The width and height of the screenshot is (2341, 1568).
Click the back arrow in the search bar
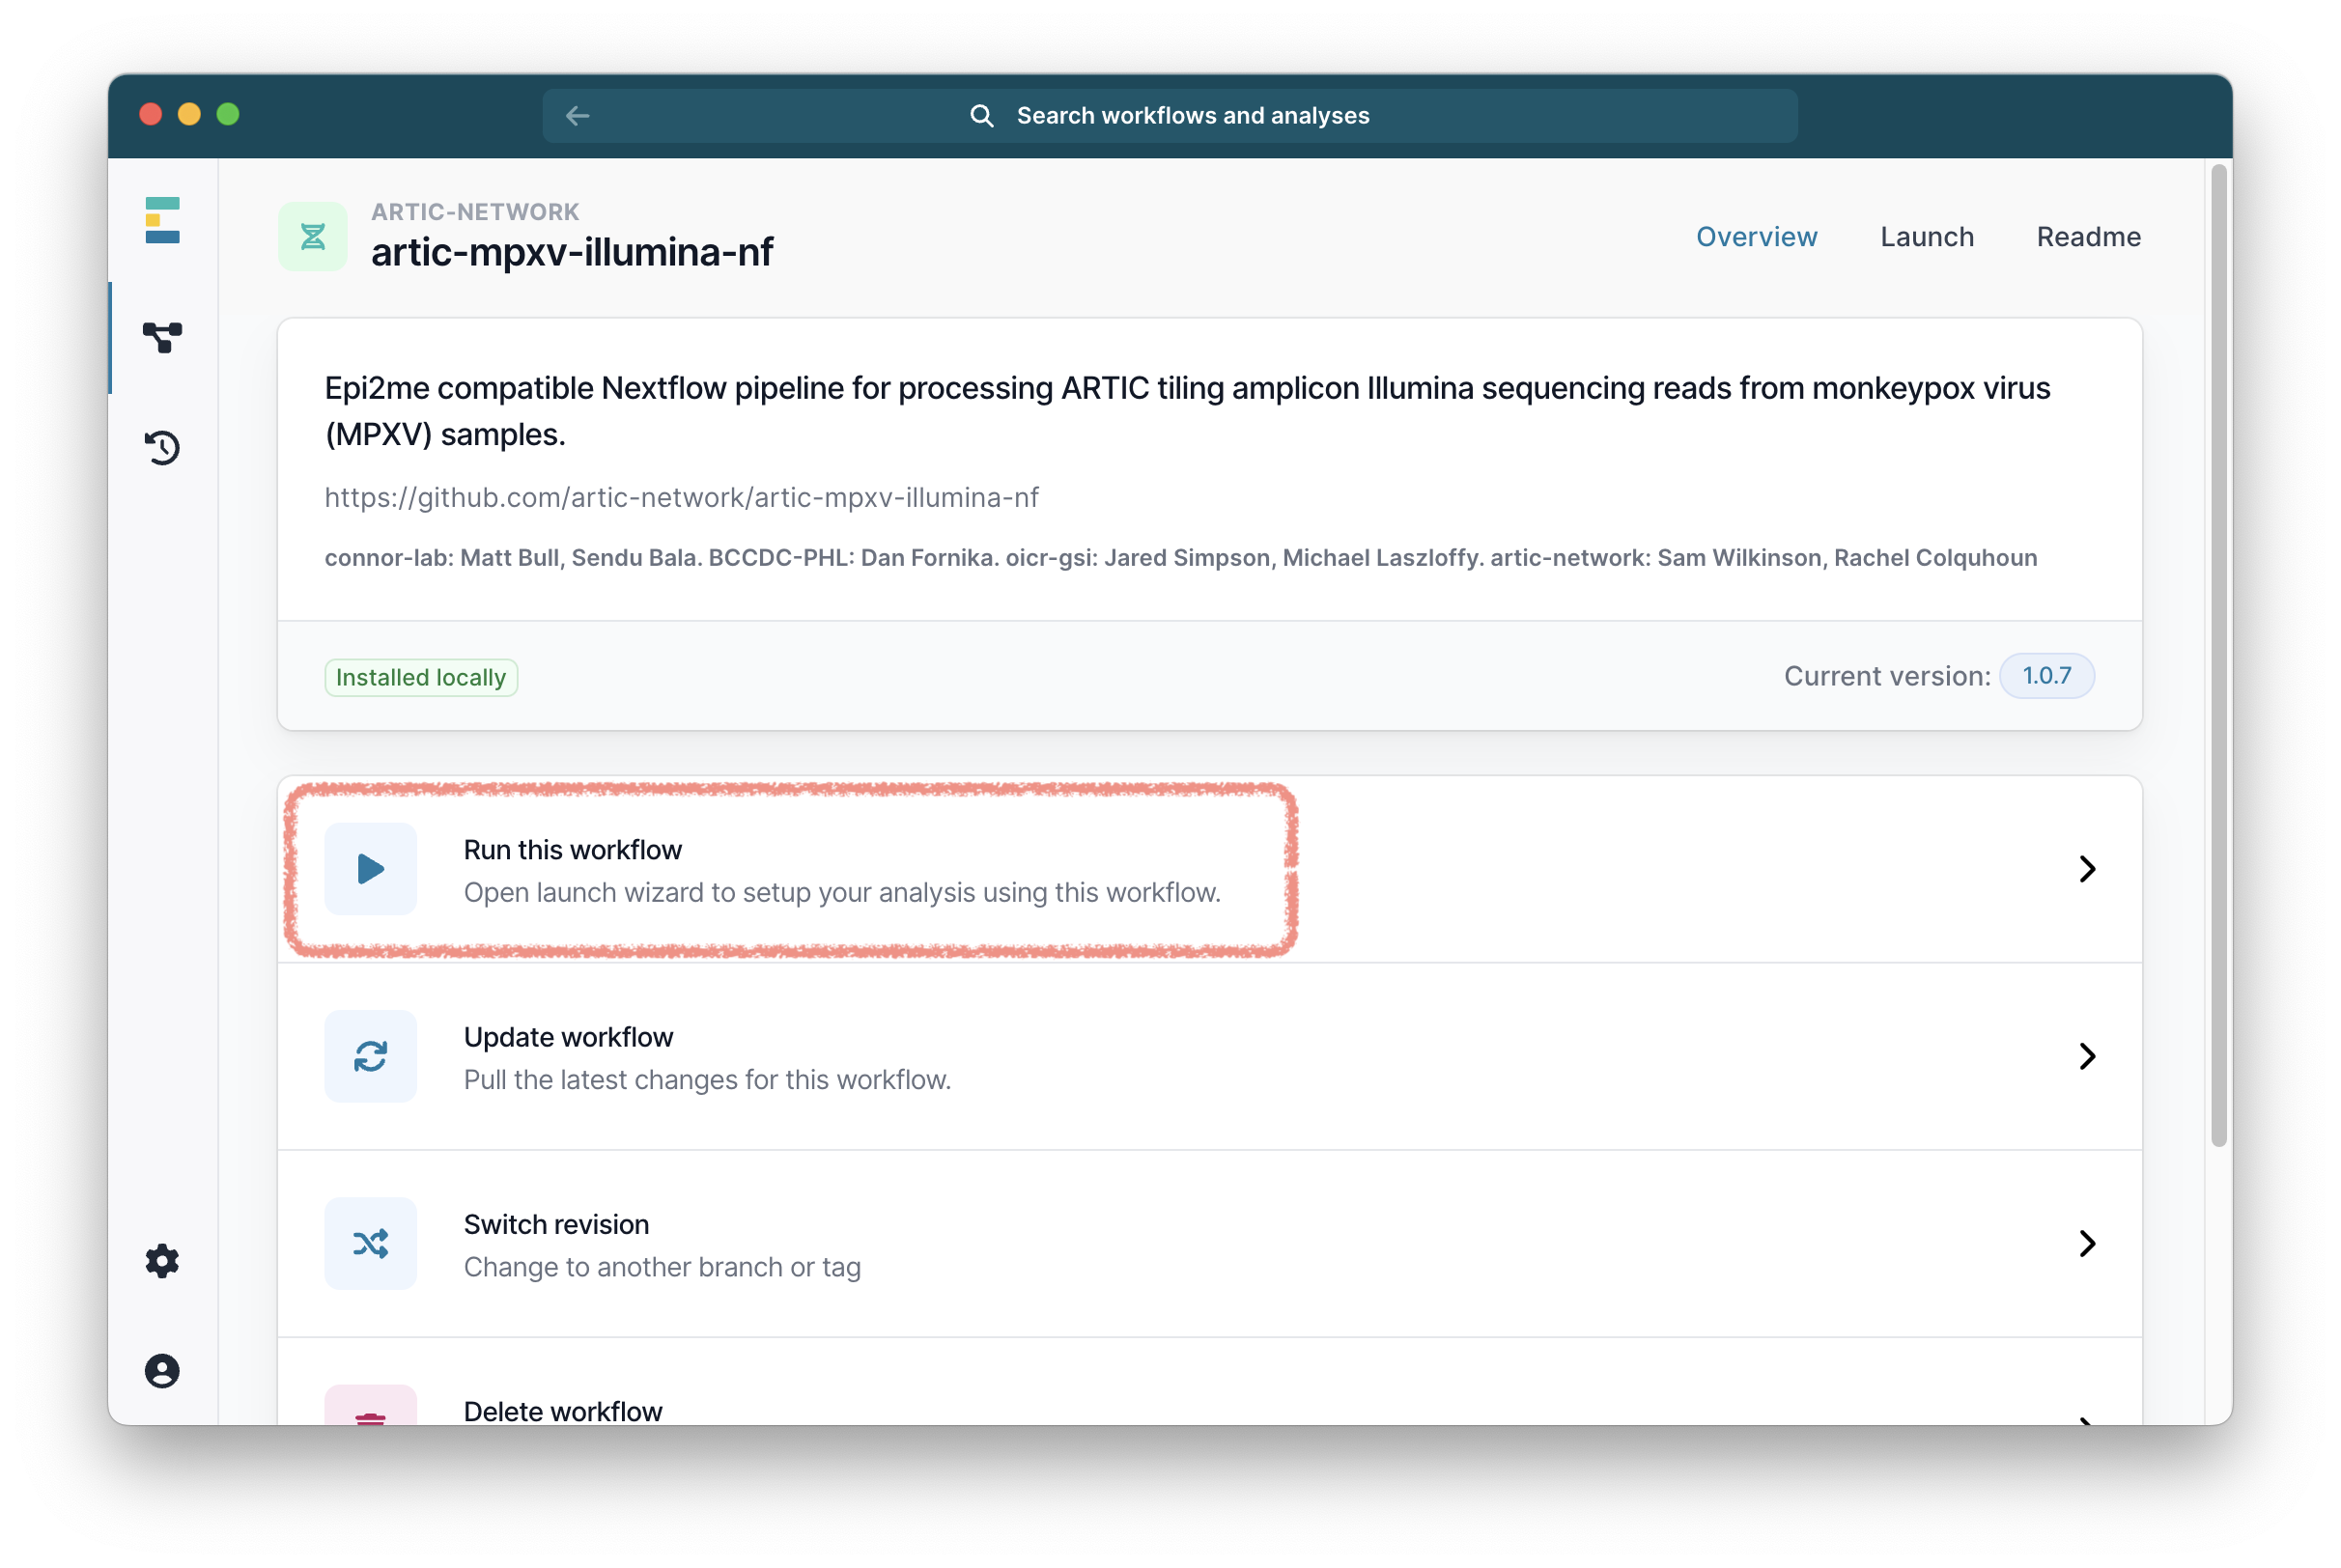pos(577,116)
